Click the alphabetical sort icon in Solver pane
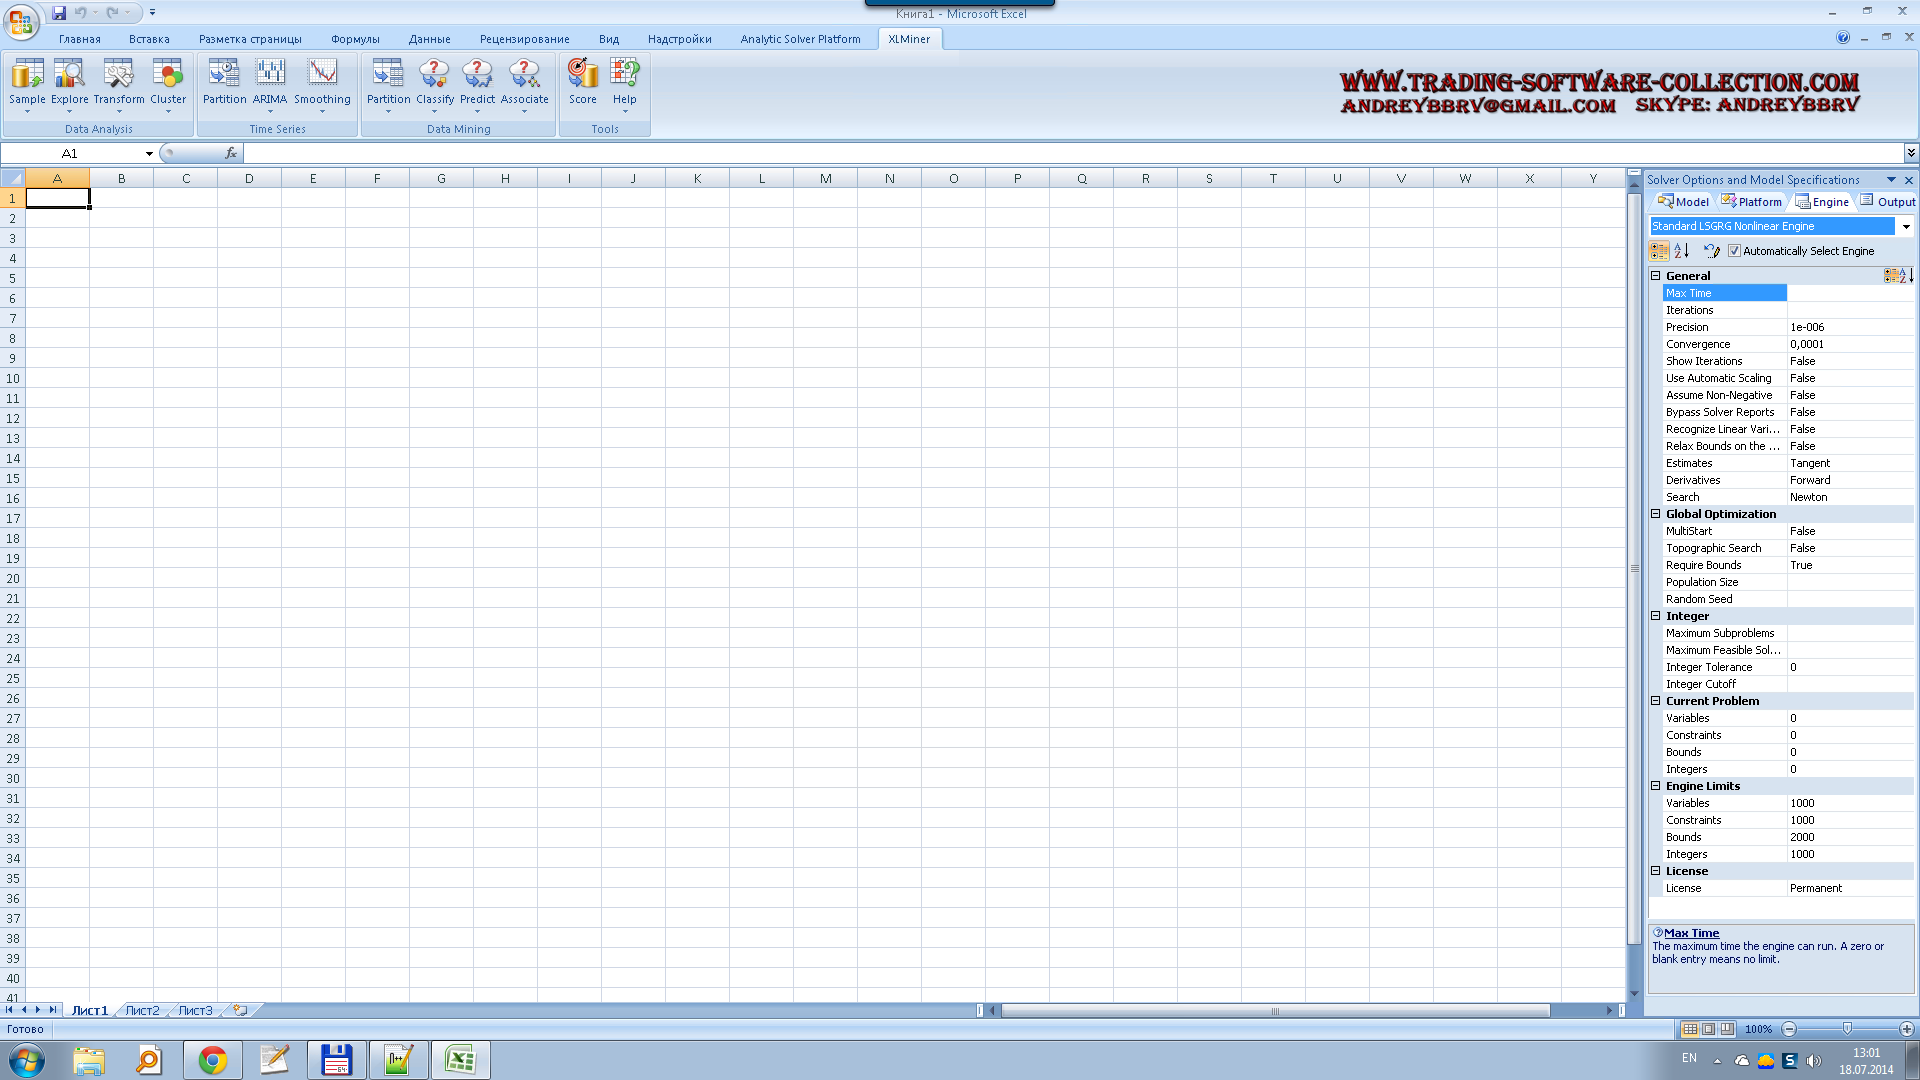1920x1080 pixels. [1682, 251]
